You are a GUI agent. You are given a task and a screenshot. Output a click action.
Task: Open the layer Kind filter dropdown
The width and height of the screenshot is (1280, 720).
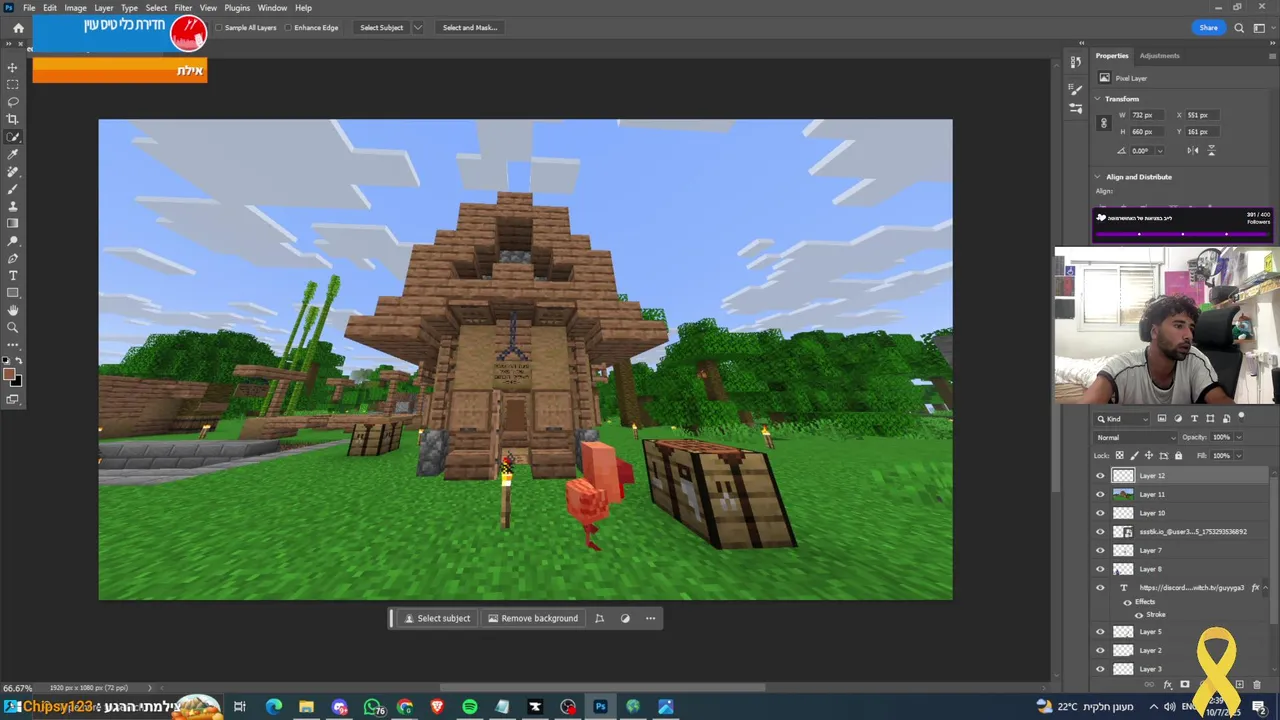[x=1123, y=419]
